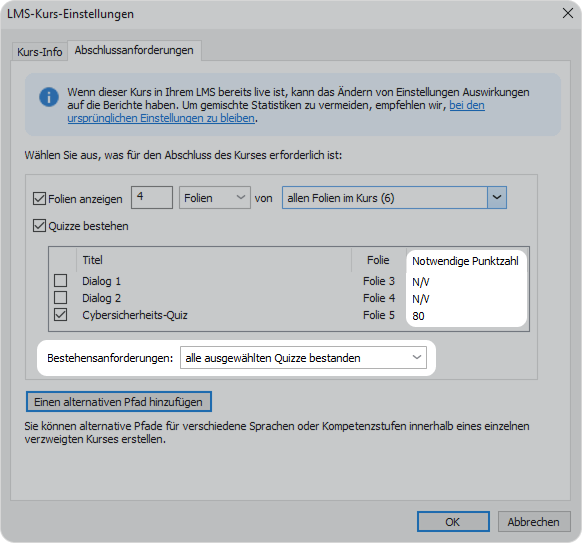Click the Folie 3 cell
This screenshot has width=582, height=543.
click(379, 281)
